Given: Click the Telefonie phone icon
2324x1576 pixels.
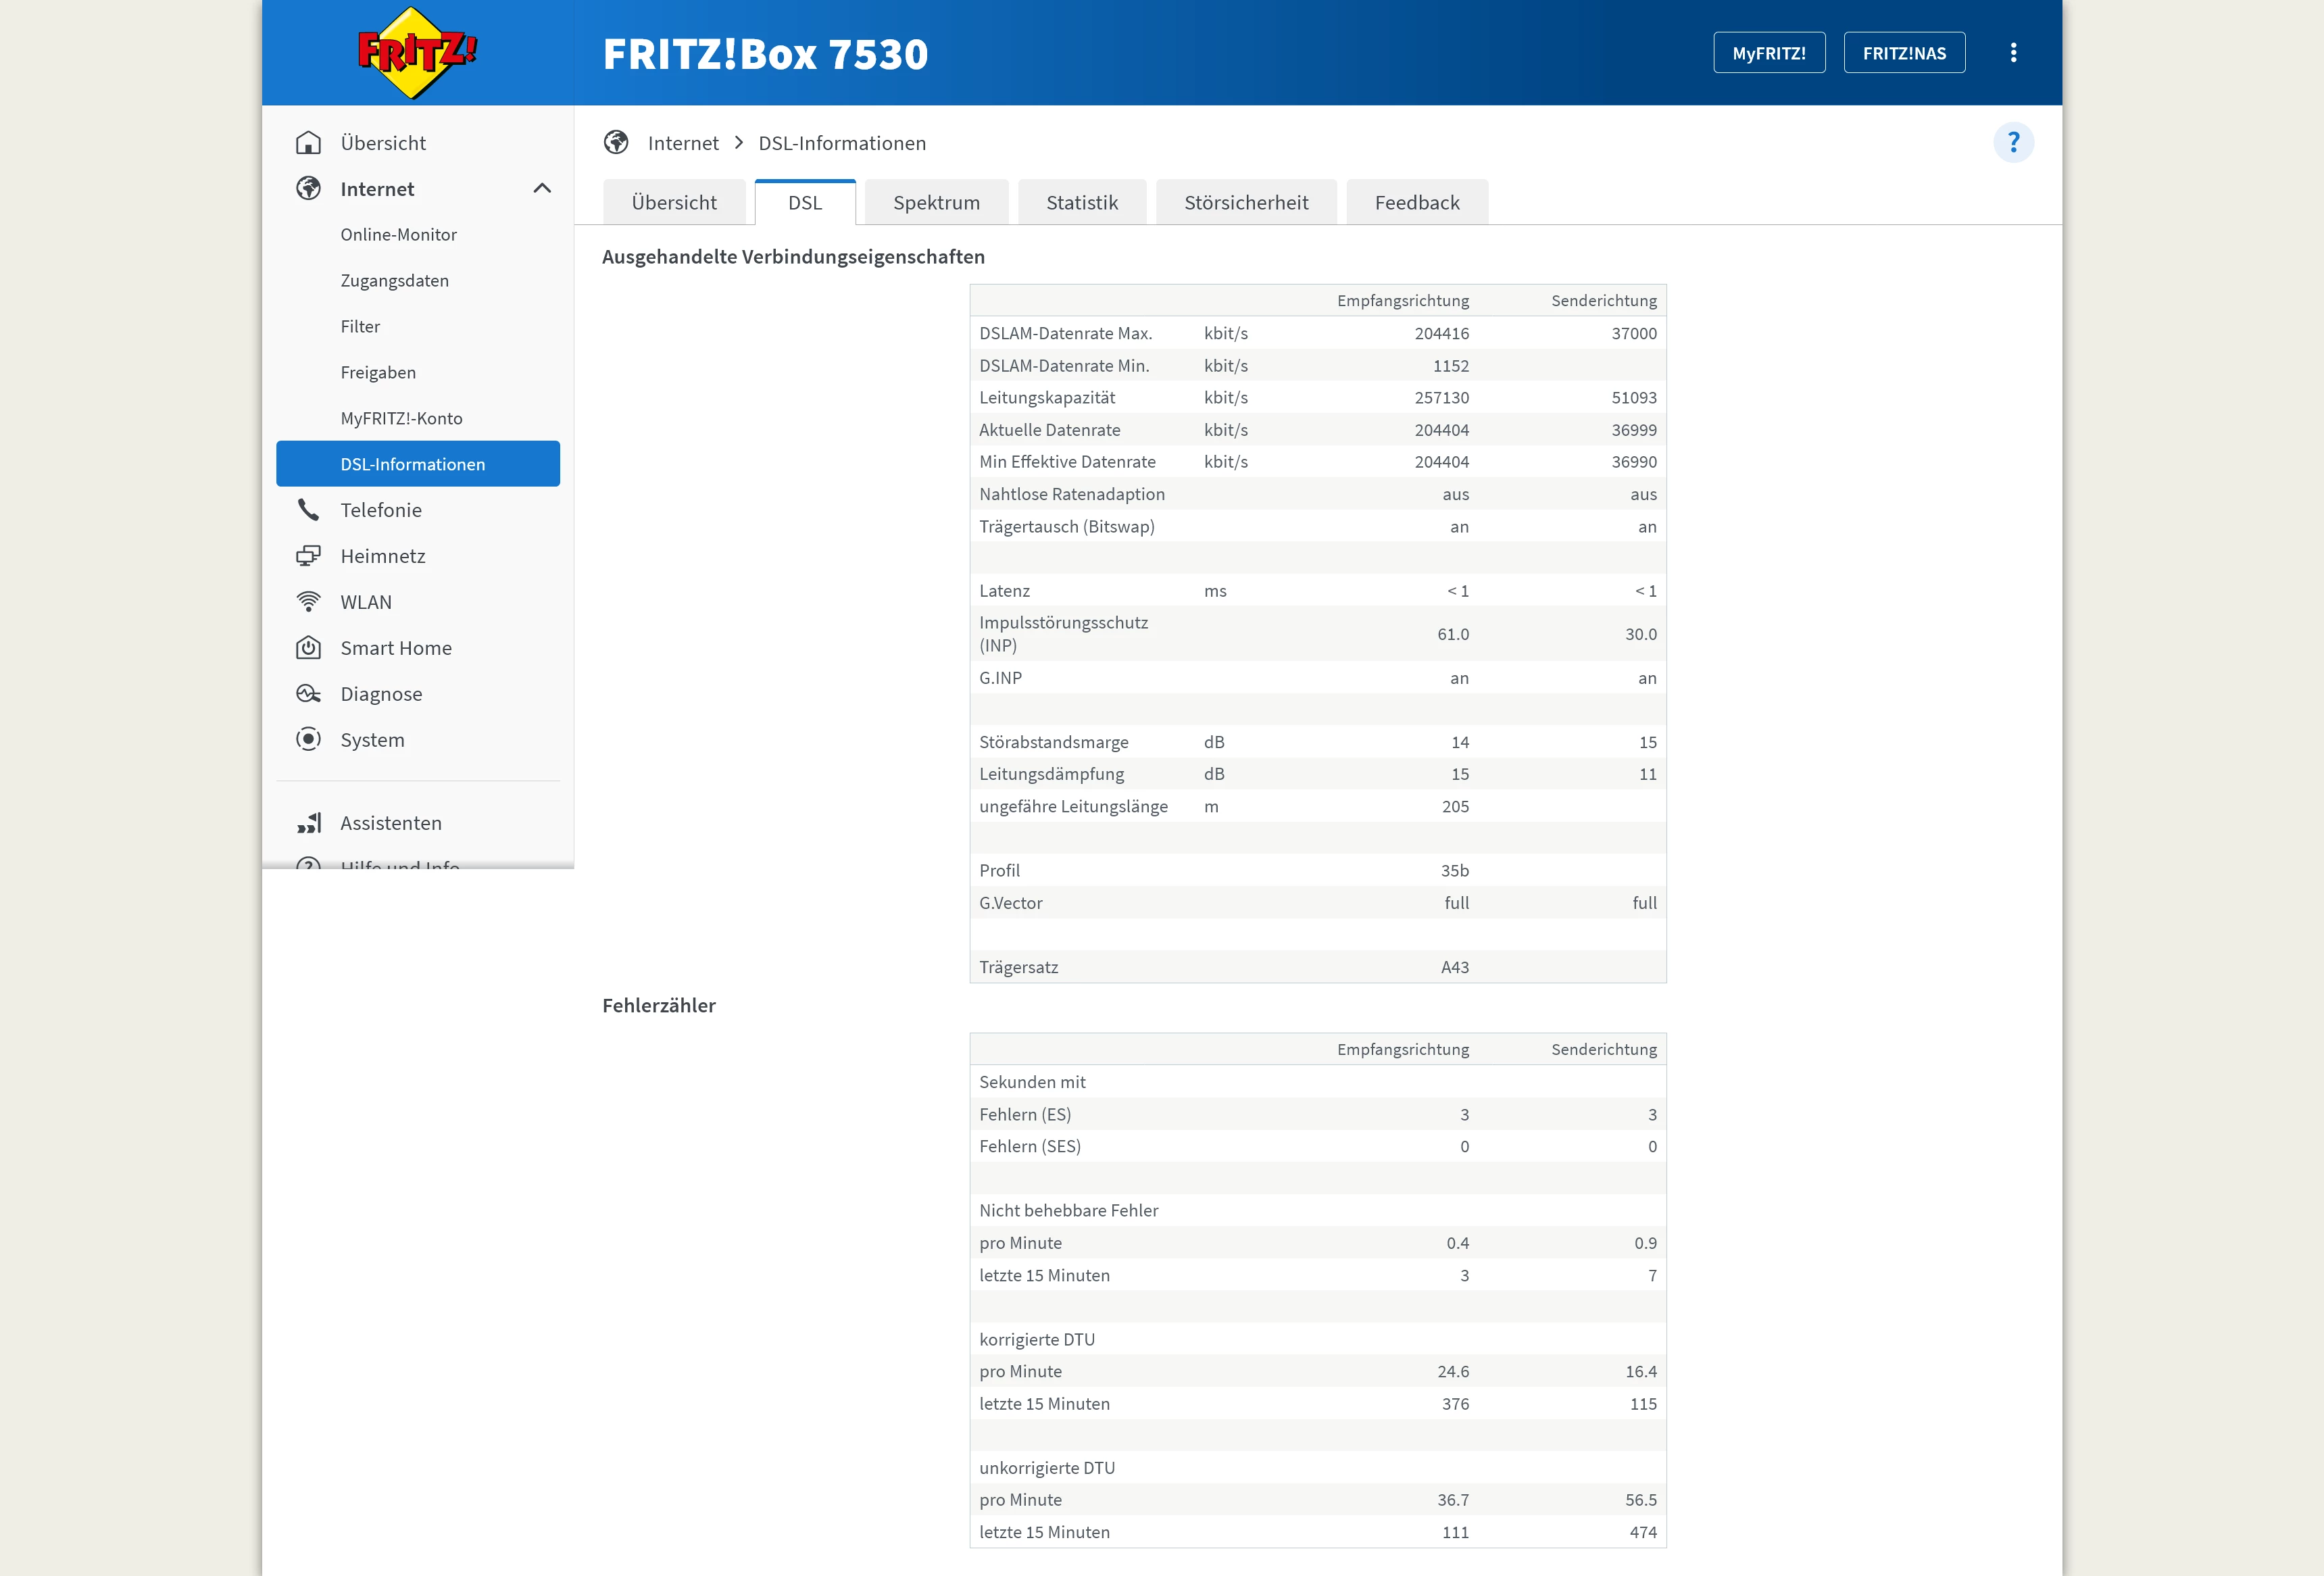Looking at the screenshot, I should [x=308, y=510].
